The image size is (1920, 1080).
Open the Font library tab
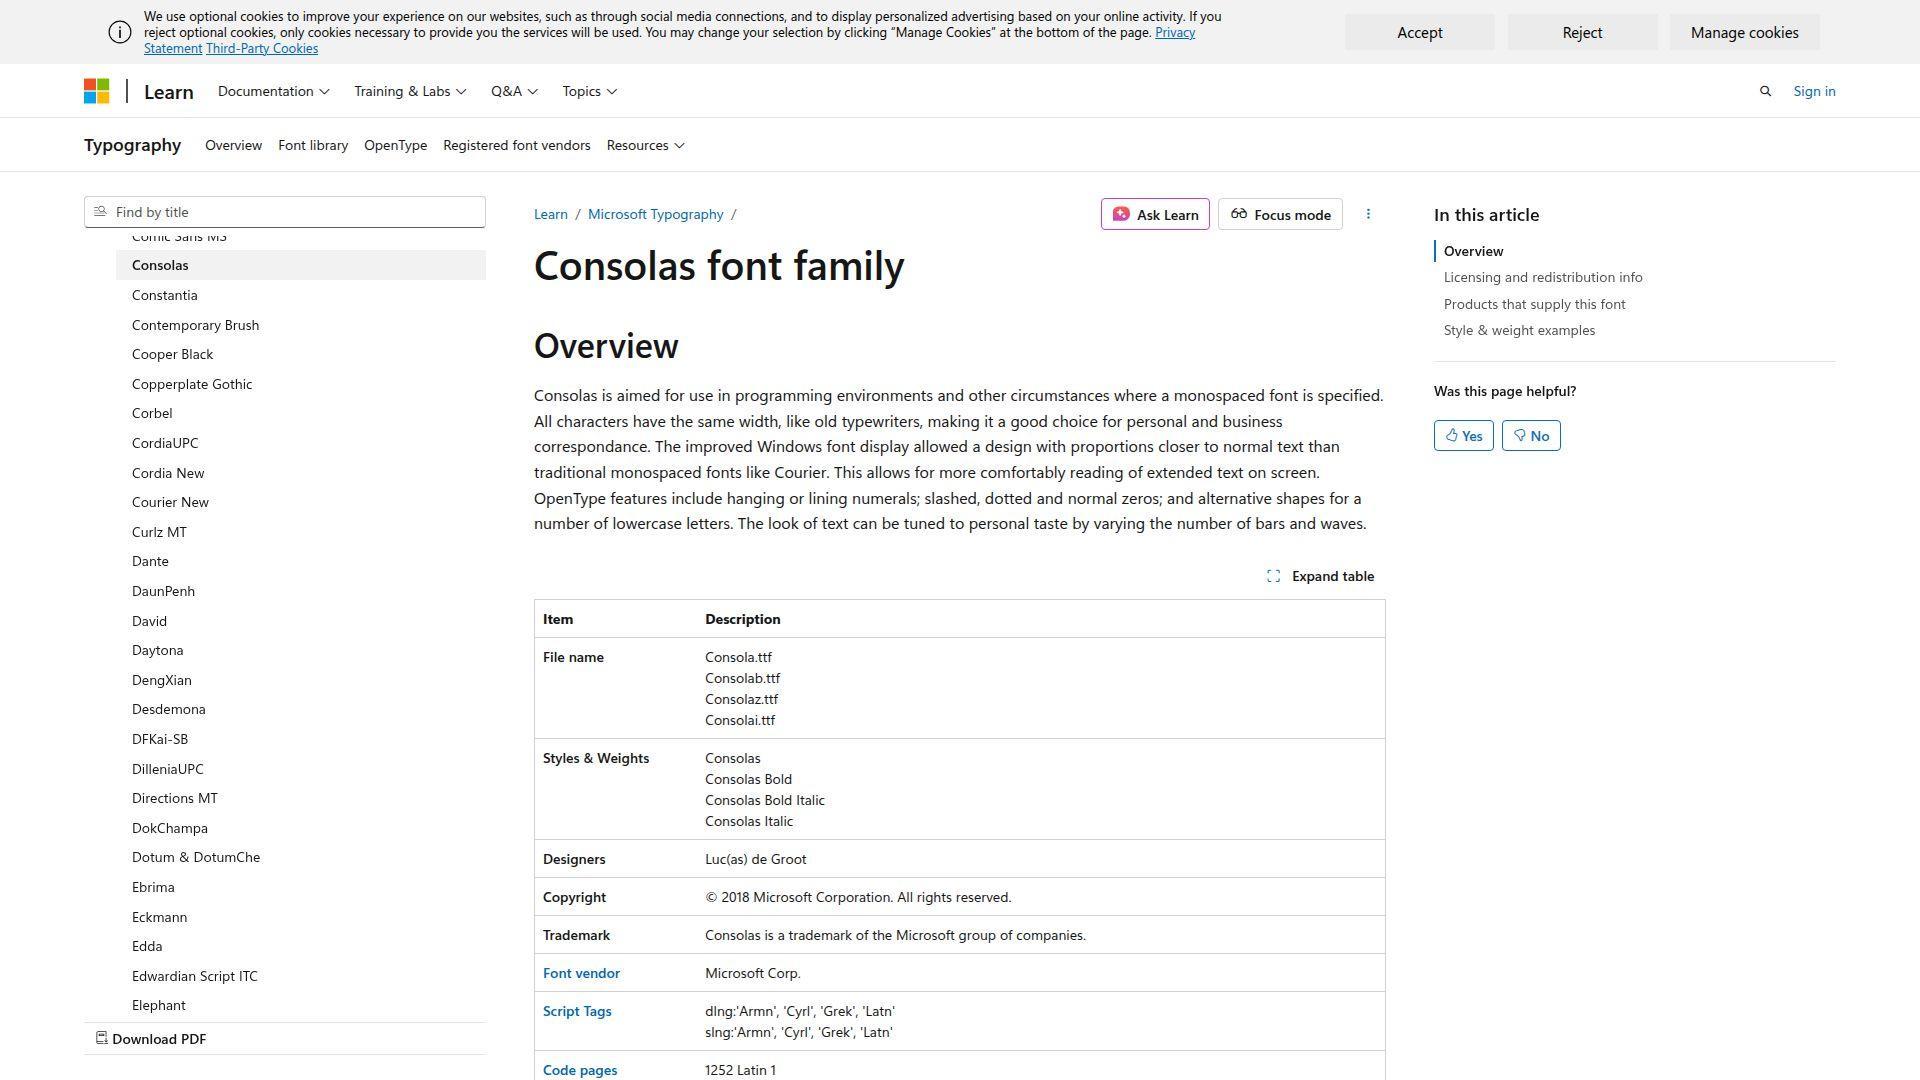point(313,145)
